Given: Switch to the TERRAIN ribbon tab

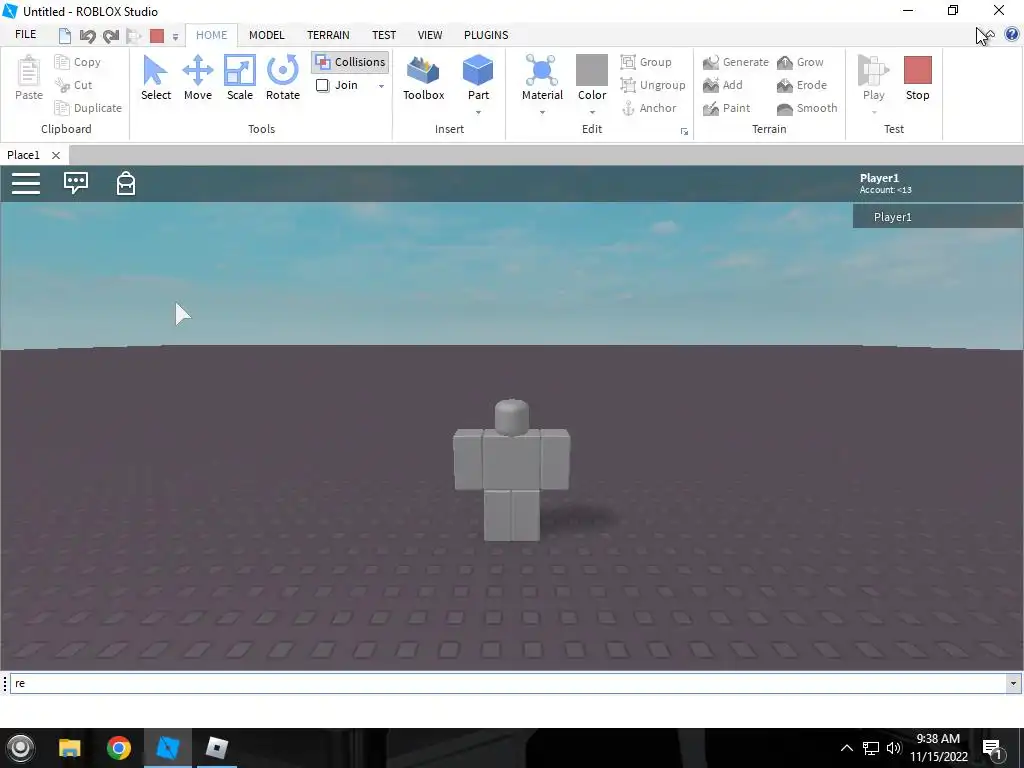Looking at the screenshot, I should point(328,35).
